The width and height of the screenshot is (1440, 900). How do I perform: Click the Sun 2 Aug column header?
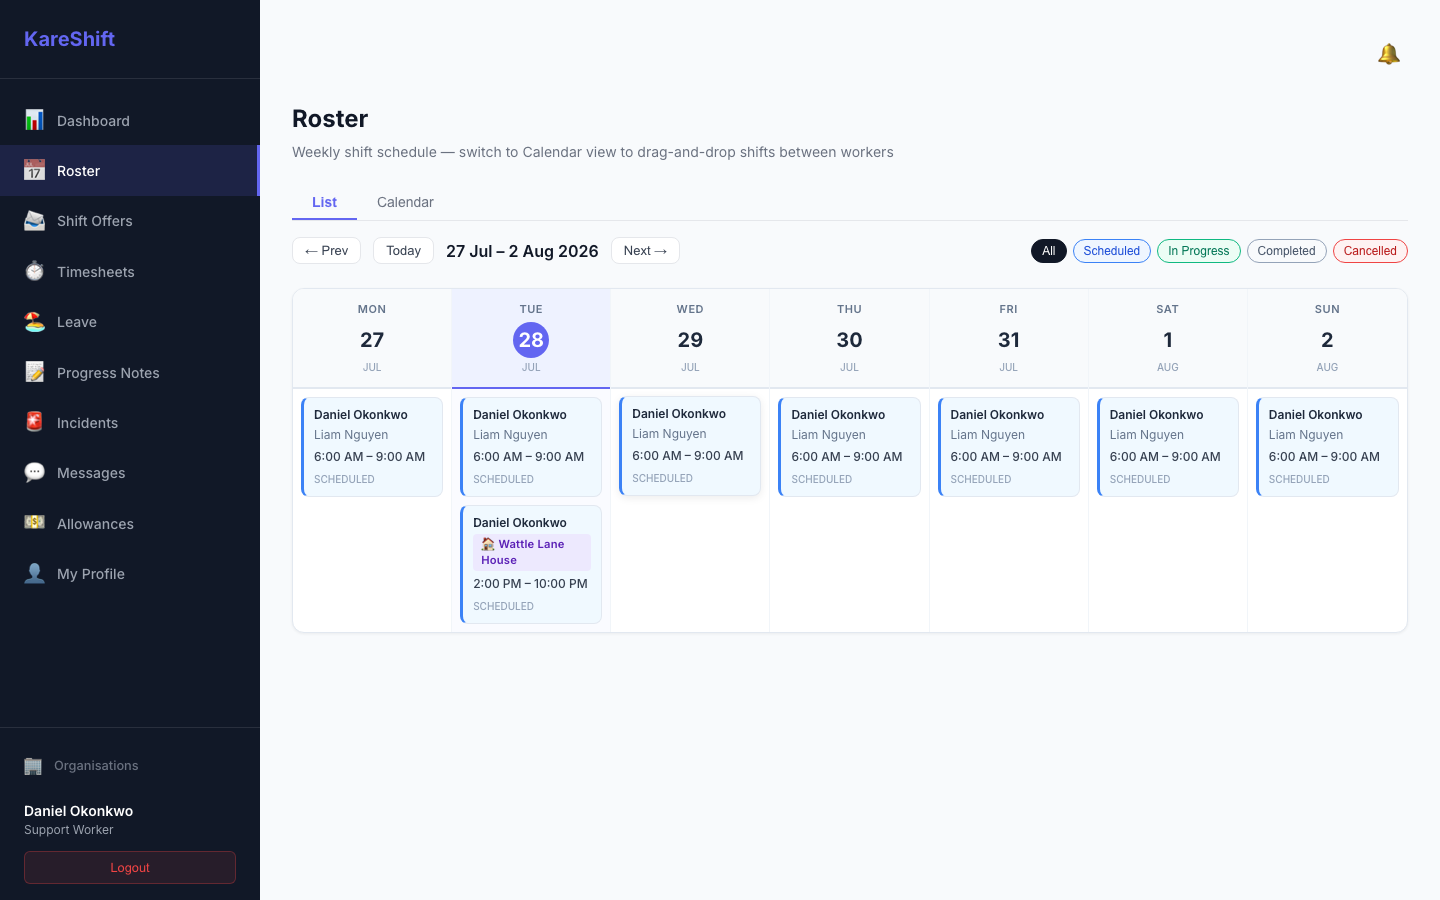click(x=1327, y=339)
